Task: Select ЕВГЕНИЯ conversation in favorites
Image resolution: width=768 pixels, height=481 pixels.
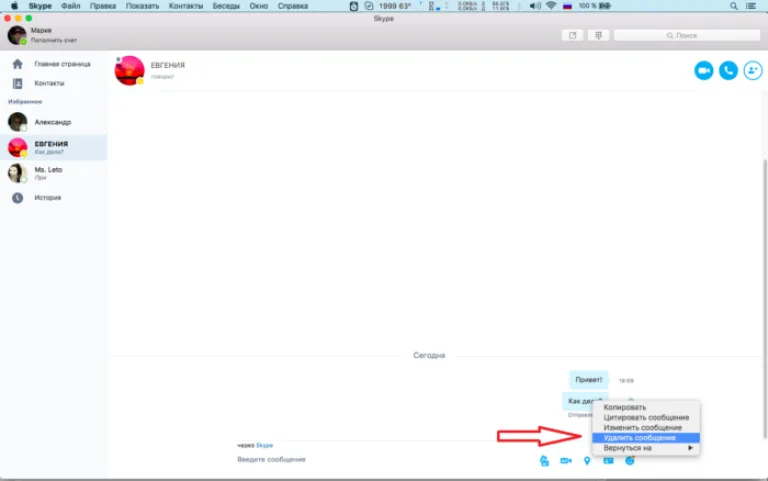Action: [x=53, y=147]
